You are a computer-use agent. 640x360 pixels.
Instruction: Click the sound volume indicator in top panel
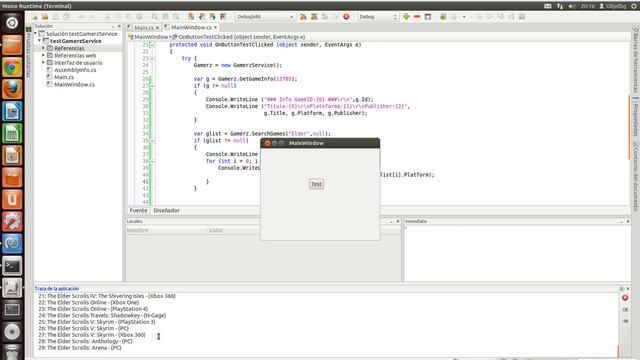pos(571,6)
